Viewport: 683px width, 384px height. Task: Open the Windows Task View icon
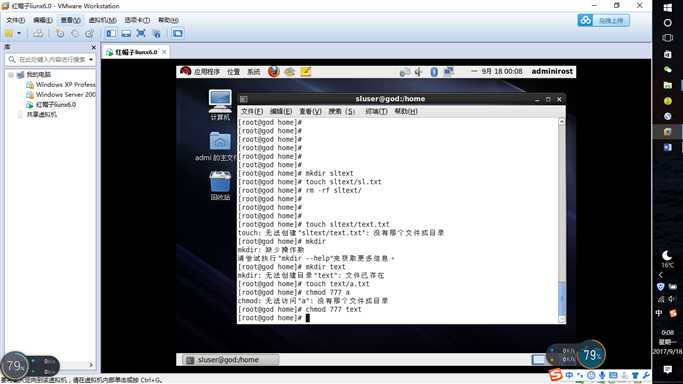[667, 38]
